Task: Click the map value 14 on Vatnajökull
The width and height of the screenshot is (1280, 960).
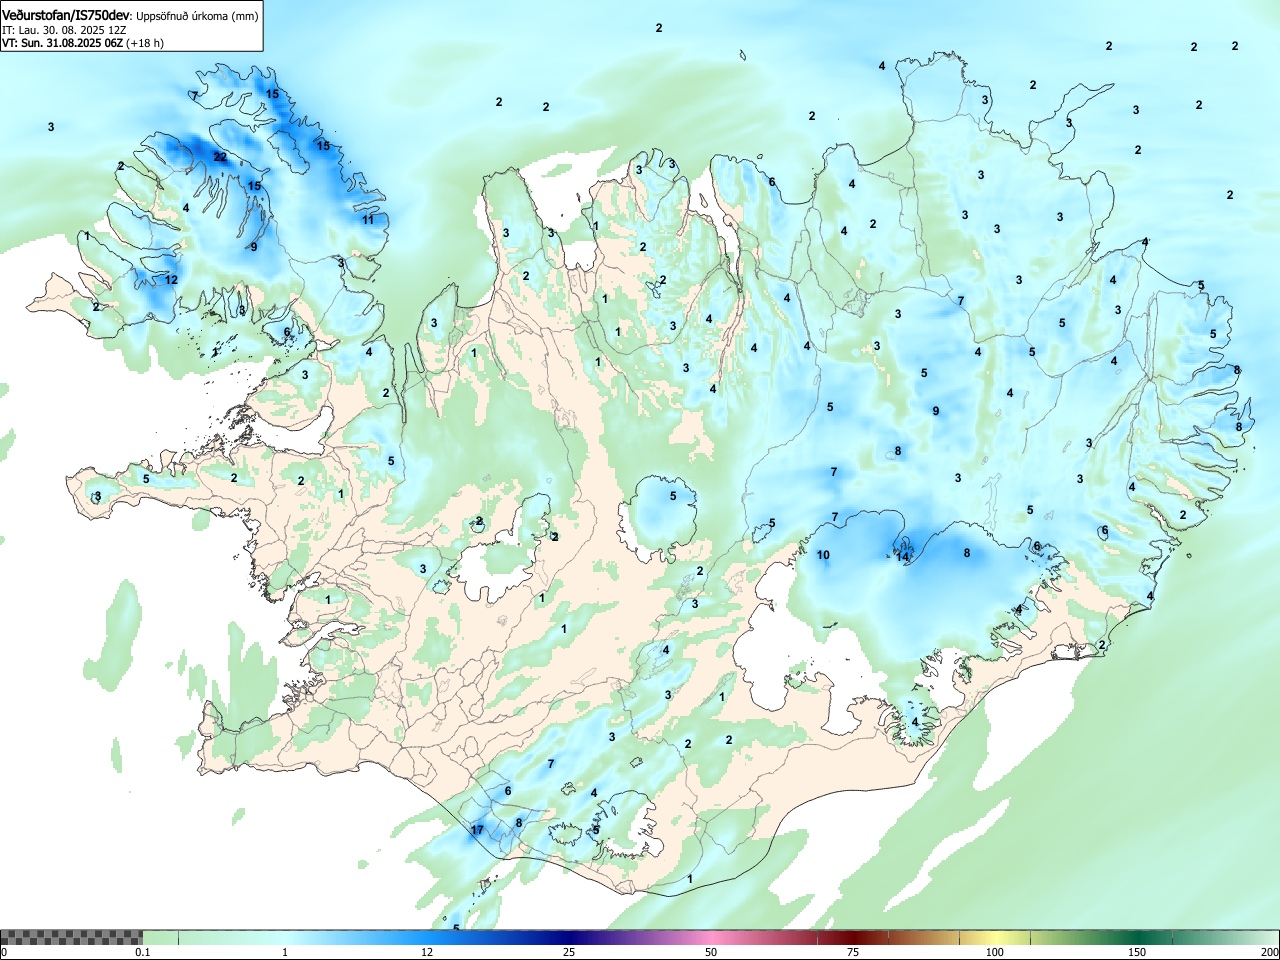Action: click(903, 557)
